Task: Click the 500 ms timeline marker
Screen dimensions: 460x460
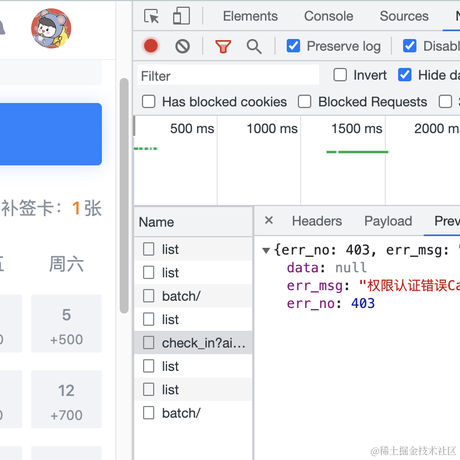Action: [192, 129]
